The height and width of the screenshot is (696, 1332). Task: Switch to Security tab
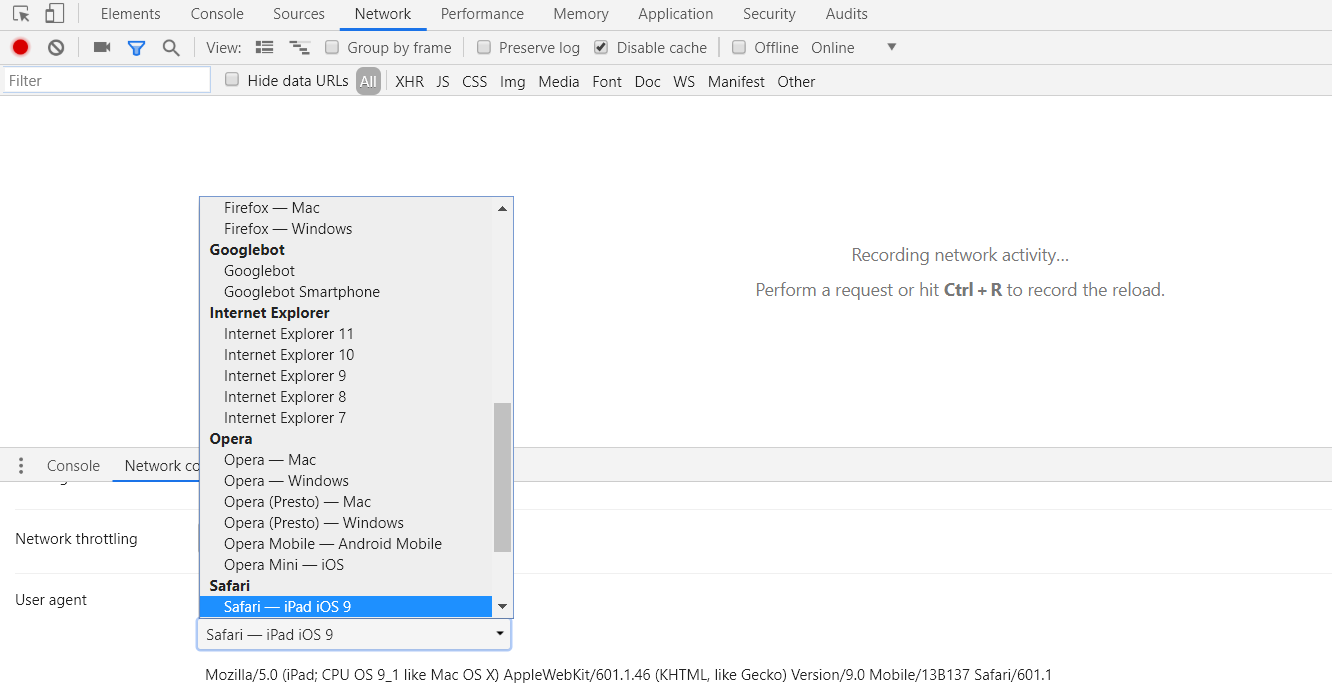pyautogui.click(x=770, y=14)
